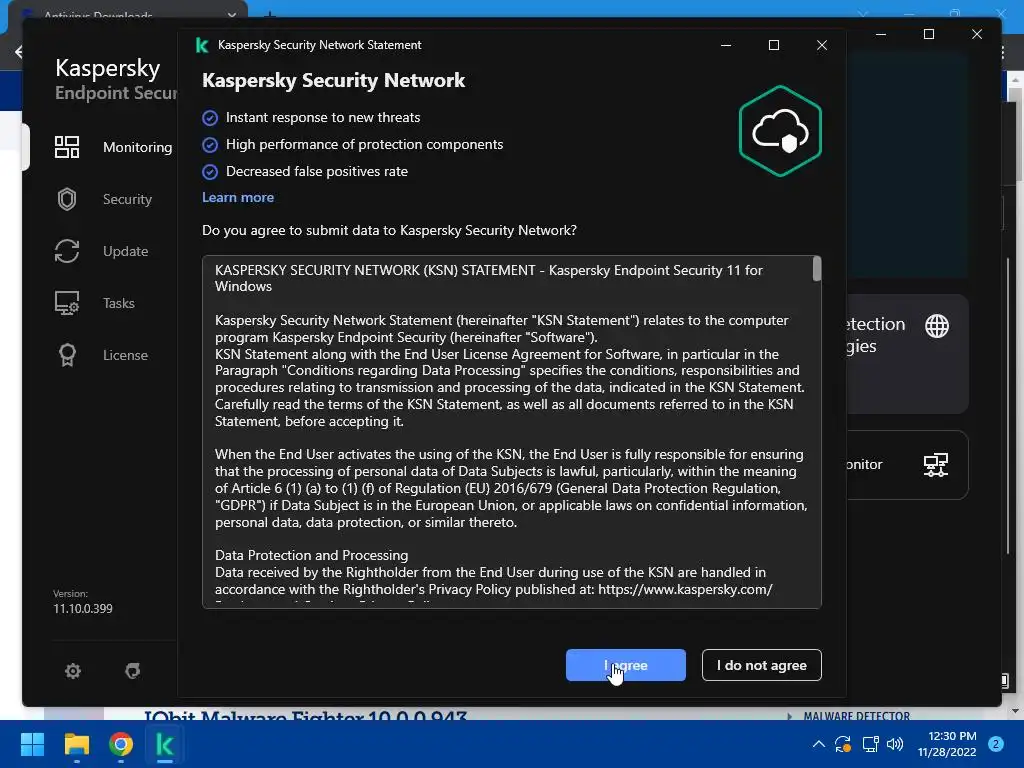Click the License ribbon icon

click(67, 355)
